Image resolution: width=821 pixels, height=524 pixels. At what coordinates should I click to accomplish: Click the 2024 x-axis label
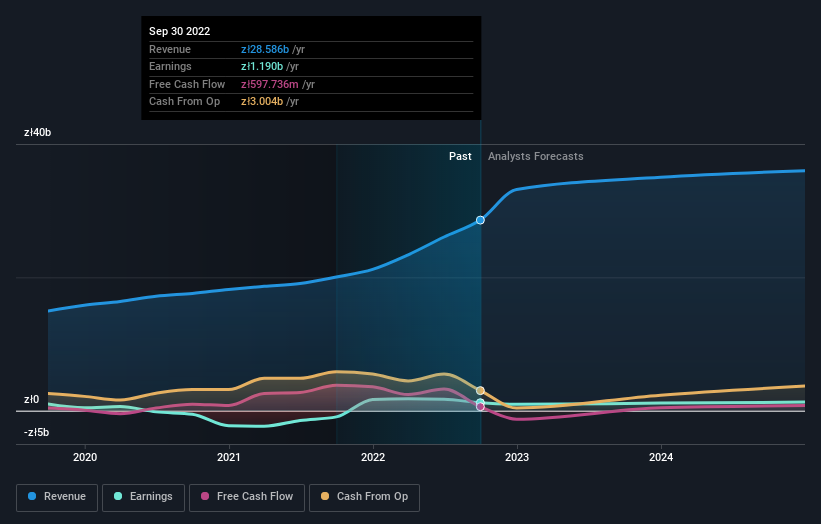(x=661, y=458)
